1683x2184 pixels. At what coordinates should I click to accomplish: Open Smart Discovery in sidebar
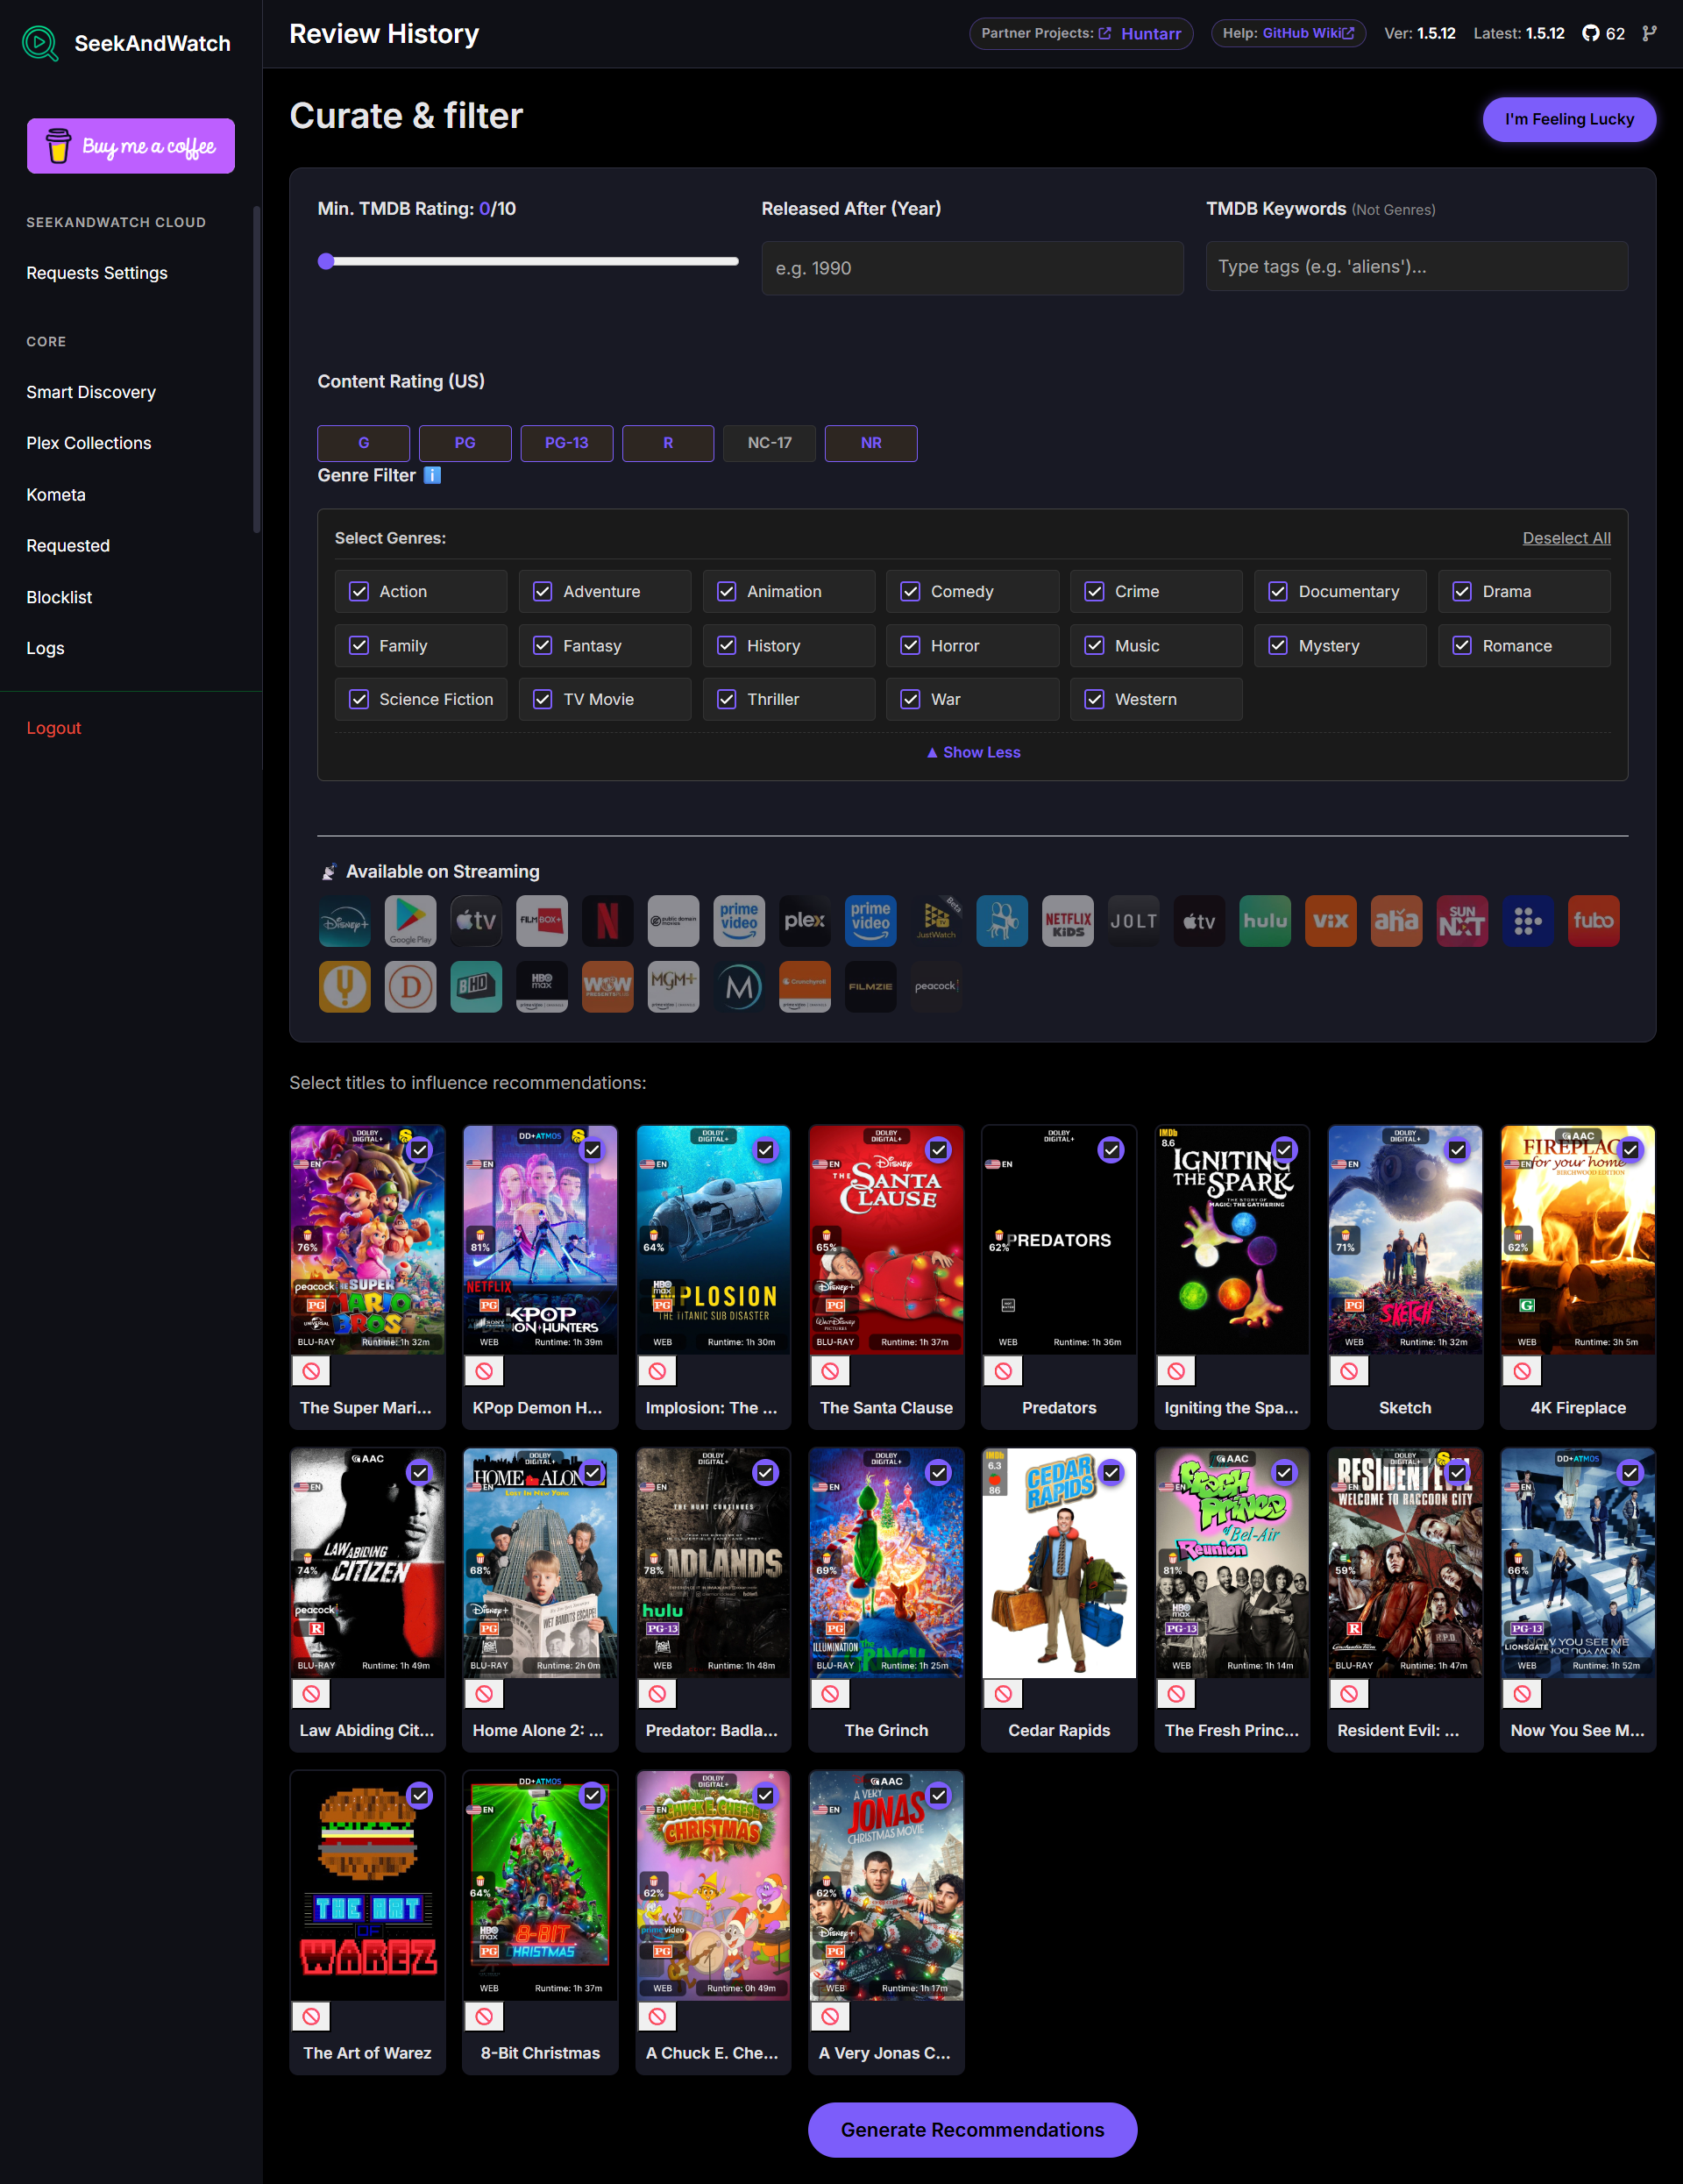[91, 392]
